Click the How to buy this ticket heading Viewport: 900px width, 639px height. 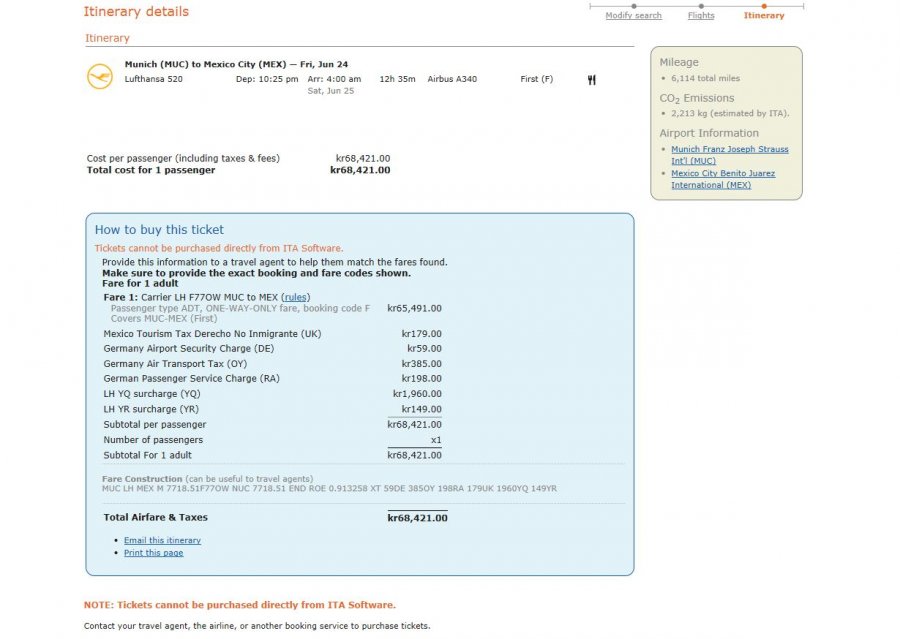tap(159, 230)
